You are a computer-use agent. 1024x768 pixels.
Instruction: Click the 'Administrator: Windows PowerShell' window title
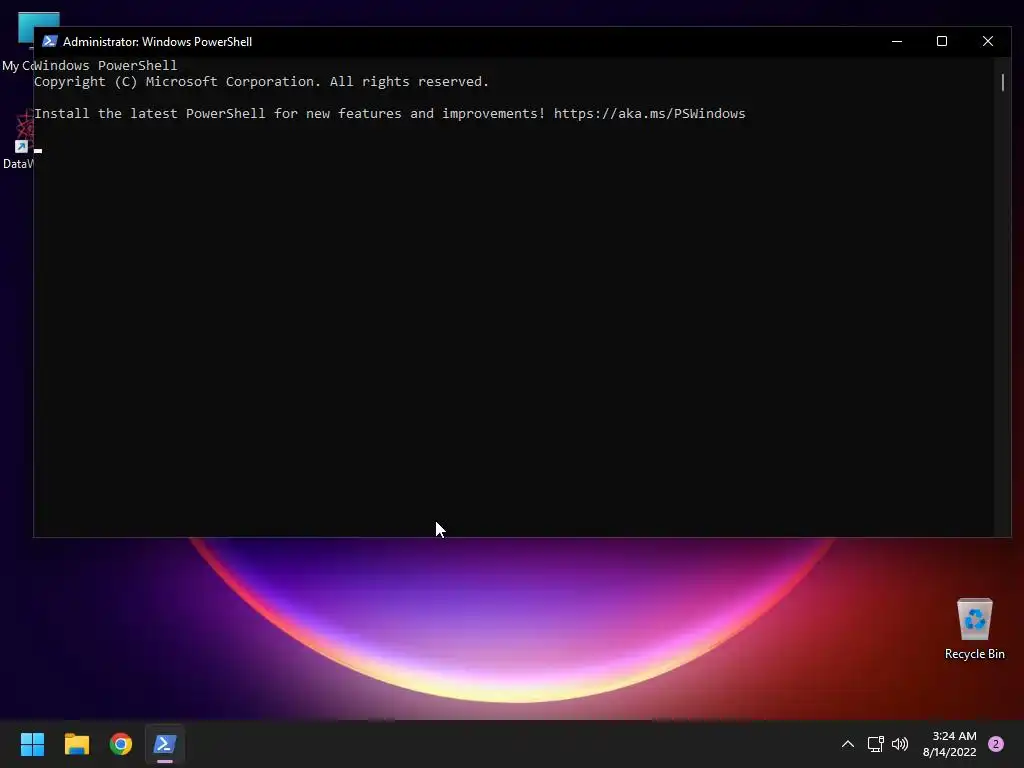157,42
